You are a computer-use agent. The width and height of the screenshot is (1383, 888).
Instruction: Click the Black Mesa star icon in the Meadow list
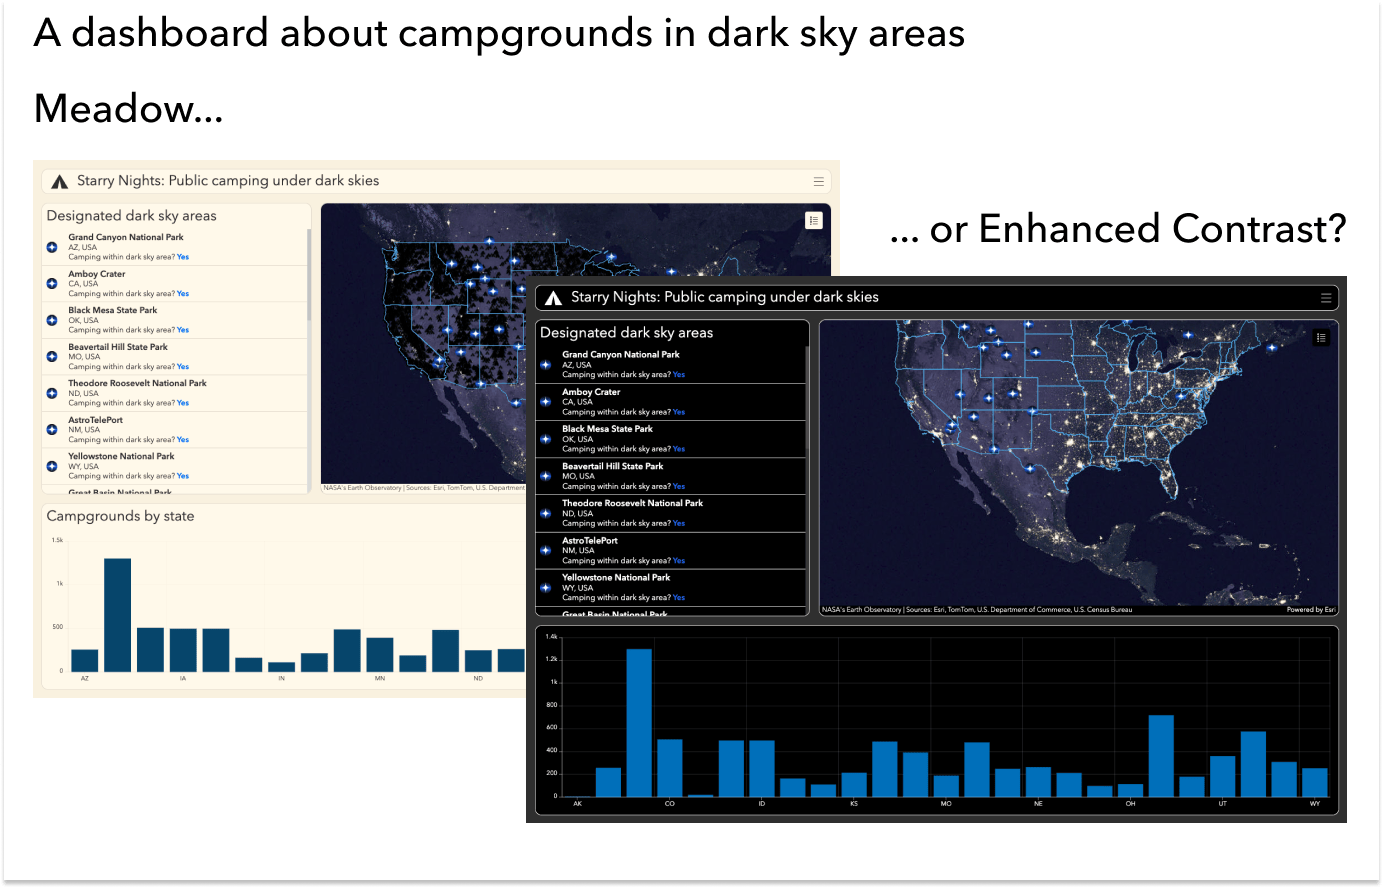52,320
